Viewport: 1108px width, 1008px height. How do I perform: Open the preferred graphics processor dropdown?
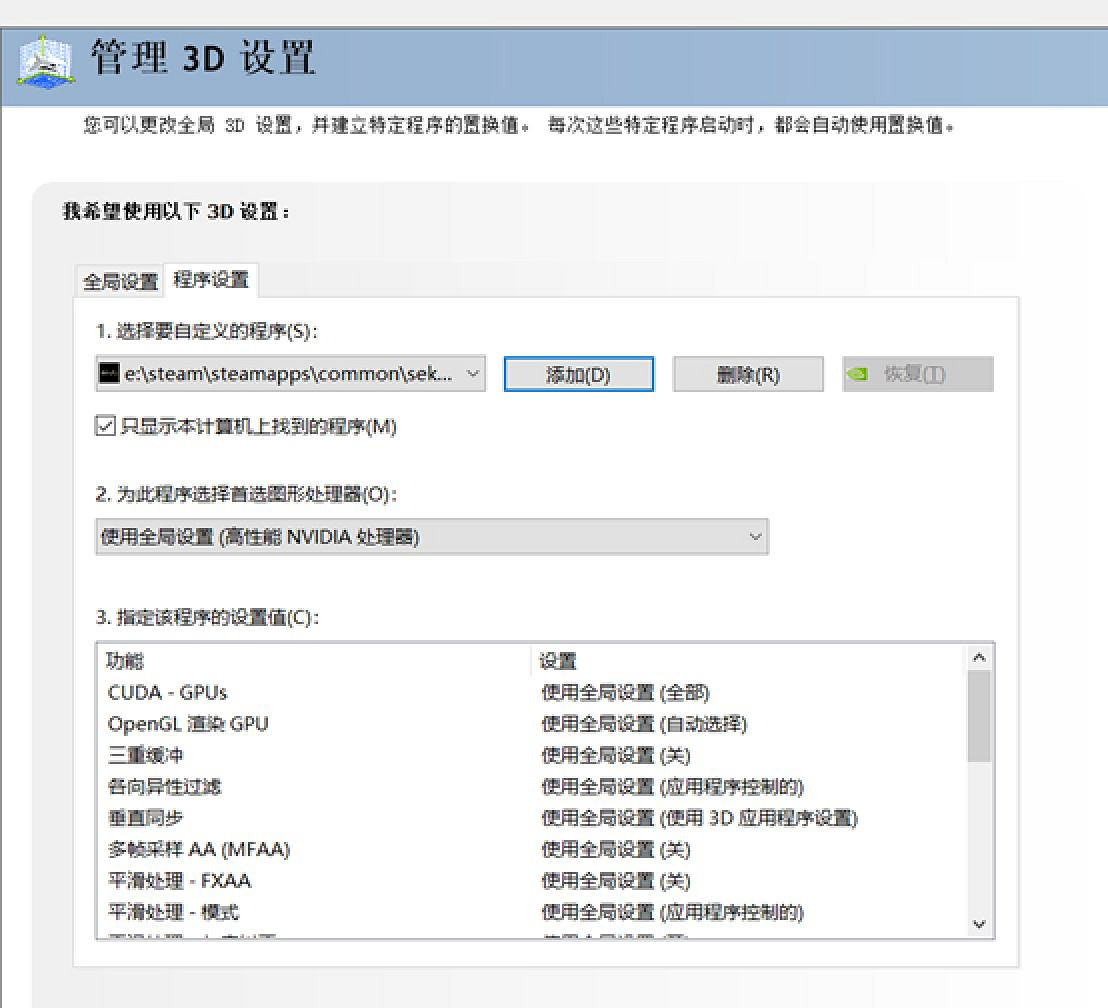coord(757,536)
